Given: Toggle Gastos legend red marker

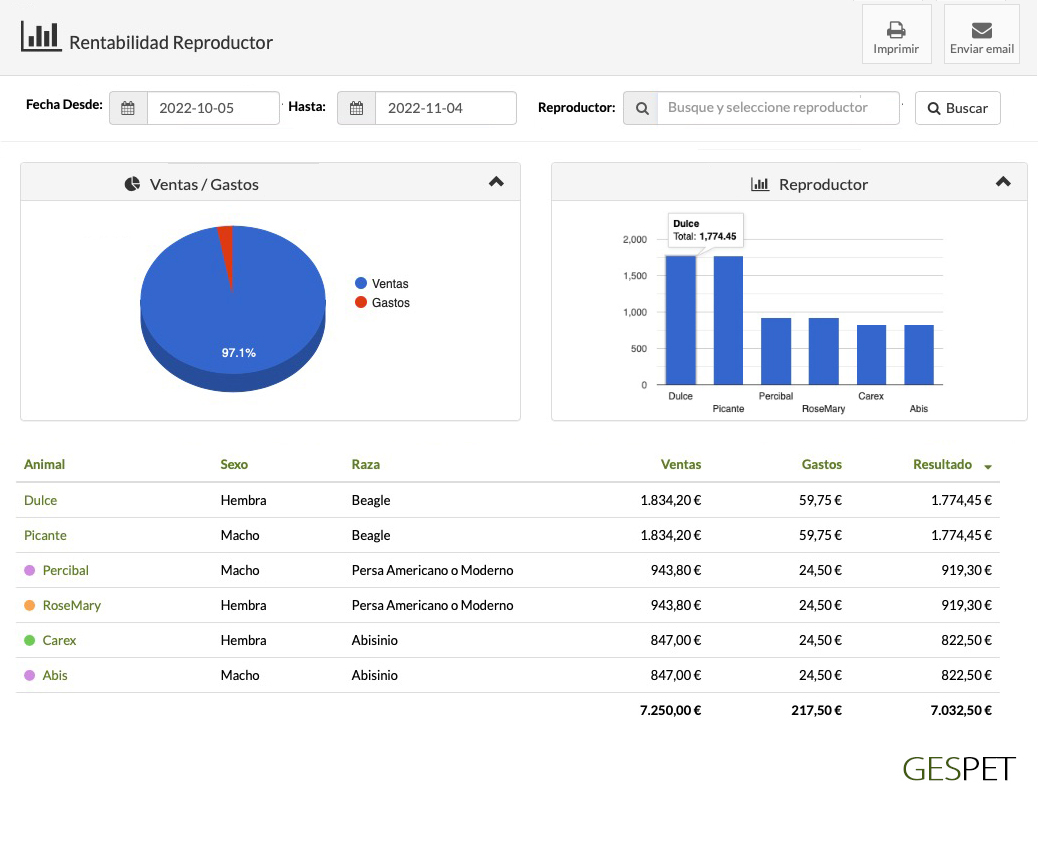Looking at the screenshot, I should pyautogui.click(x=361, y=302).
